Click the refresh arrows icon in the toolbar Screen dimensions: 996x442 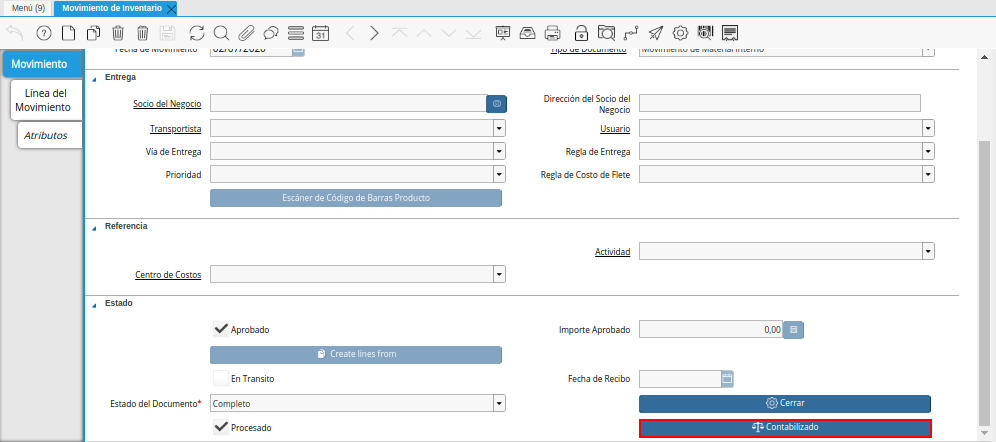(x=197, y=33)
